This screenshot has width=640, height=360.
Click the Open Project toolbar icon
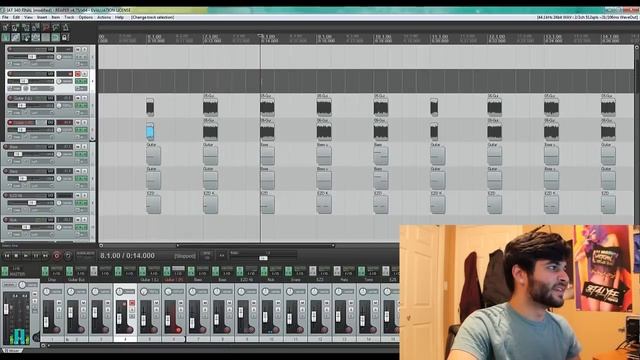coord(16,27)
